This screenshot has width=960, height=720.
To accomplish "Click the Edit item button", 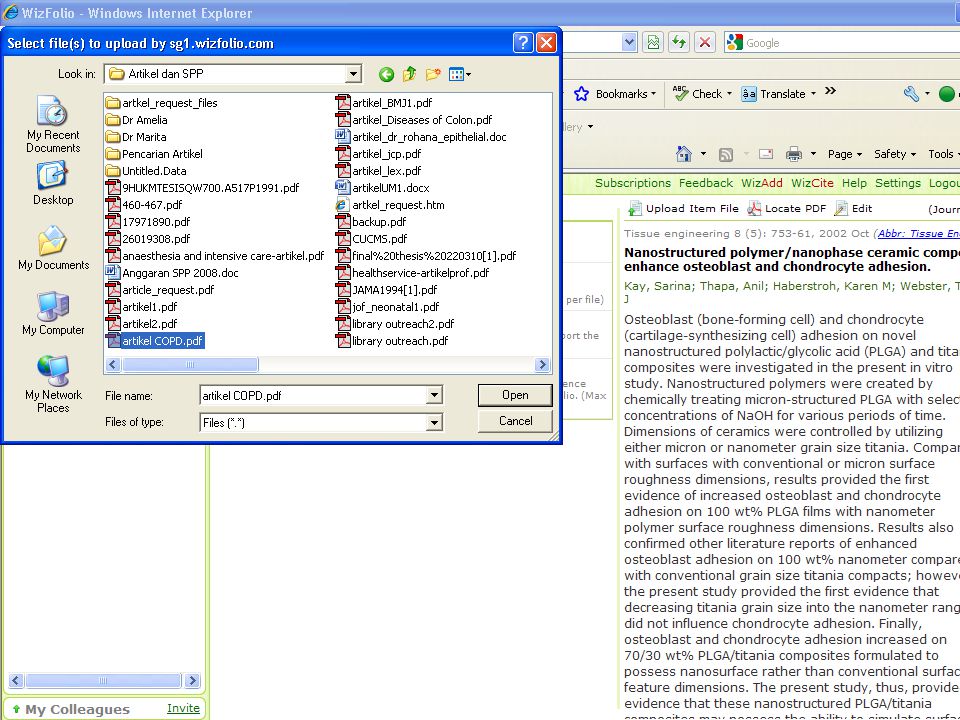I will 853,209.
